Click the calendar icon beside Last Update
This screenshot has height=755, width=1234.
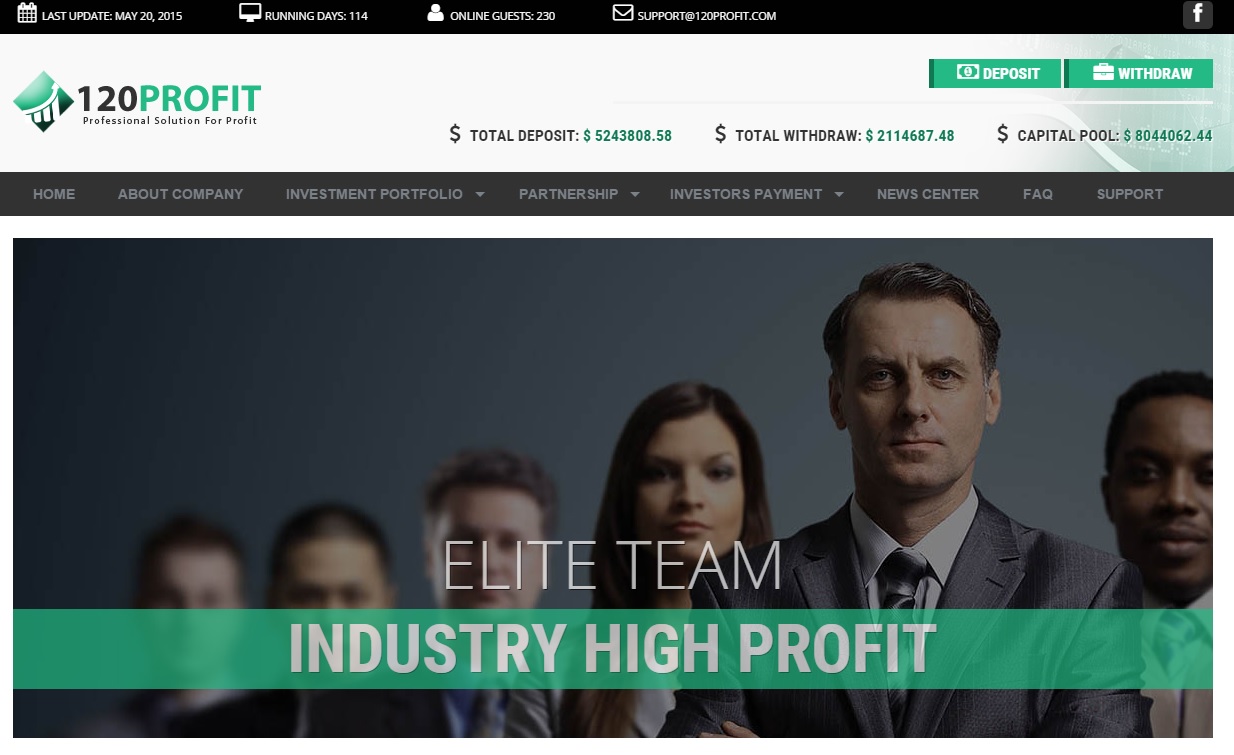pos(27,14)
